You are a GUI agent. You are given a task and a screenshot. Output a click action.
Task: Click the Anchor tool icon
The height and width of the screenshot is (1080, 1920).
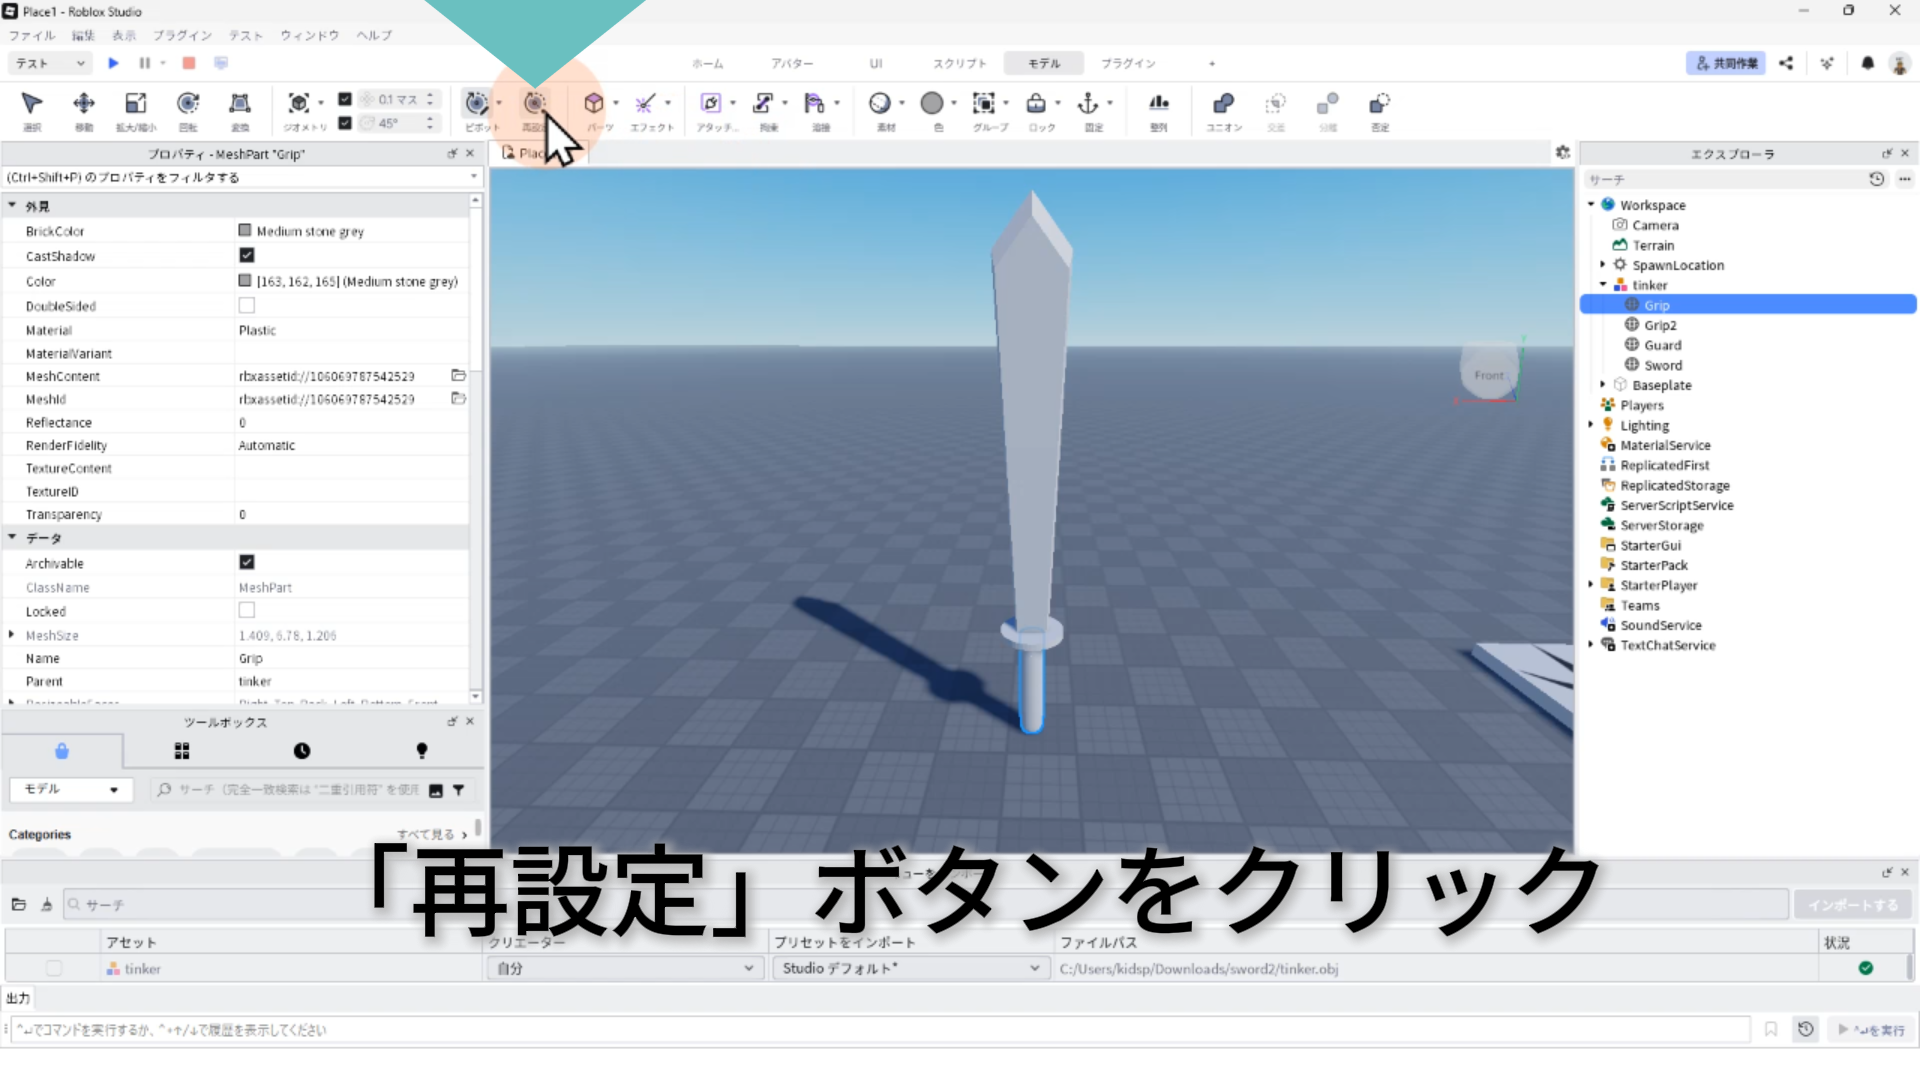click(x=1088, y=104)
